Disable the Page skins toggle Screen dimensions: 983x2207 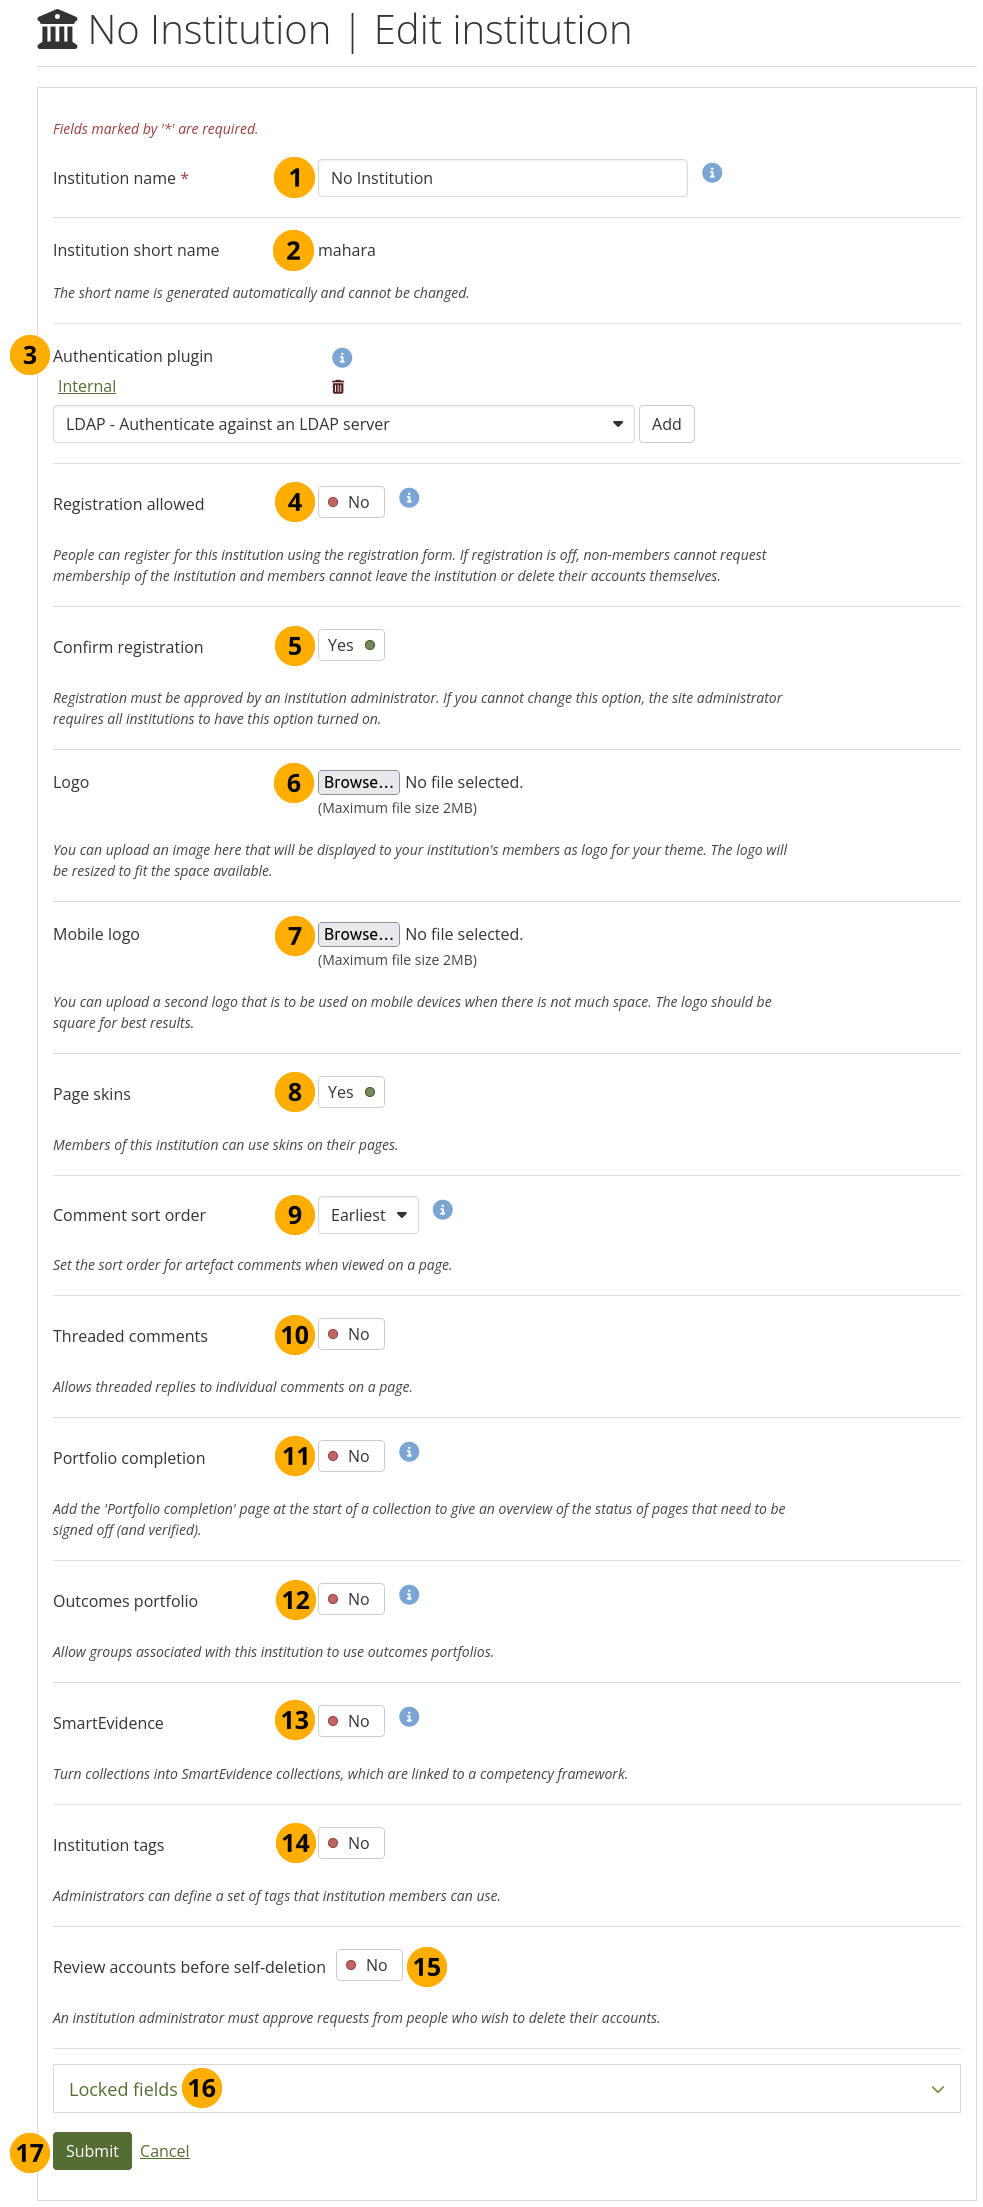click(x=351, y=1092)
